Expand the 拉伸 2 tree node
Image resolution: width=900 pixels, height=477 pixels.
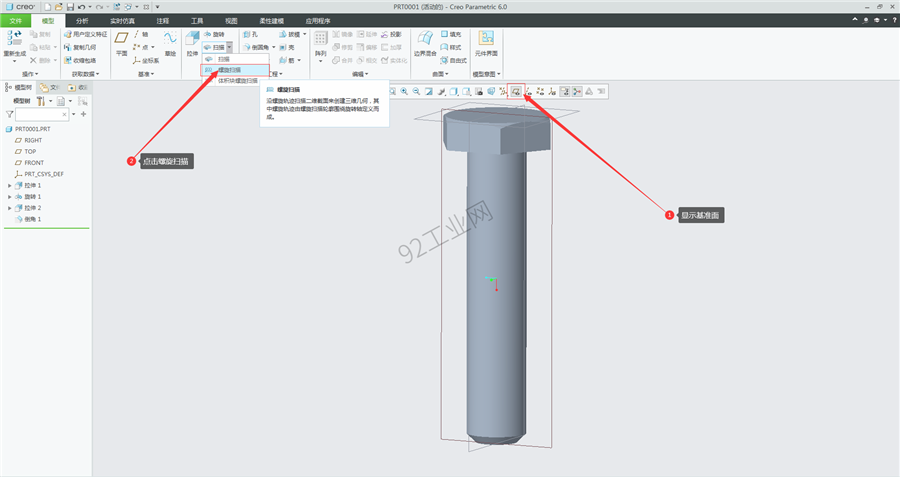pyautogui.click(x=9, y=208)
